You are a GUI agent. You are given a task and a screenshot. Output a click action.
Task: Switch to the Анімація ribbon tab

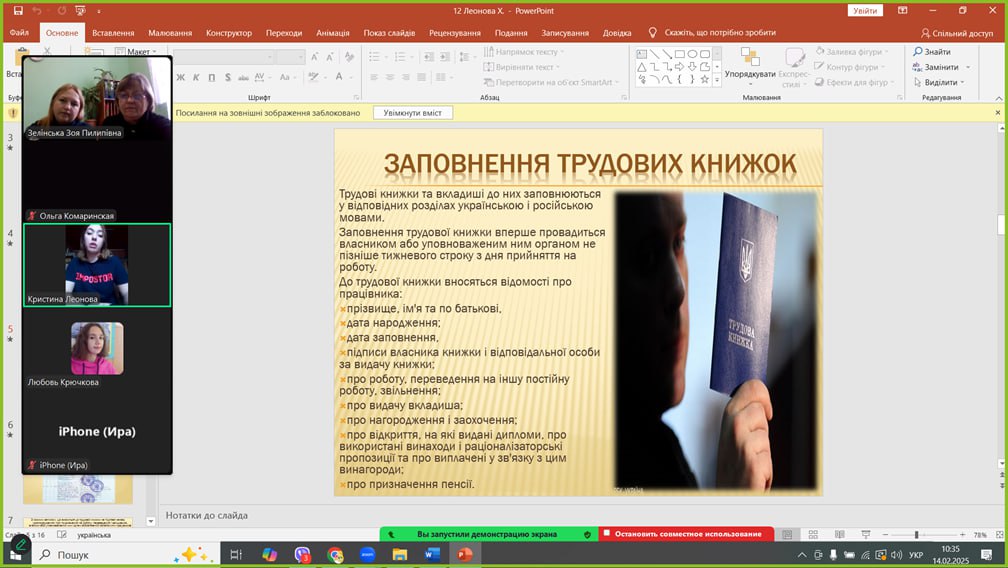[x=332, y=32]
